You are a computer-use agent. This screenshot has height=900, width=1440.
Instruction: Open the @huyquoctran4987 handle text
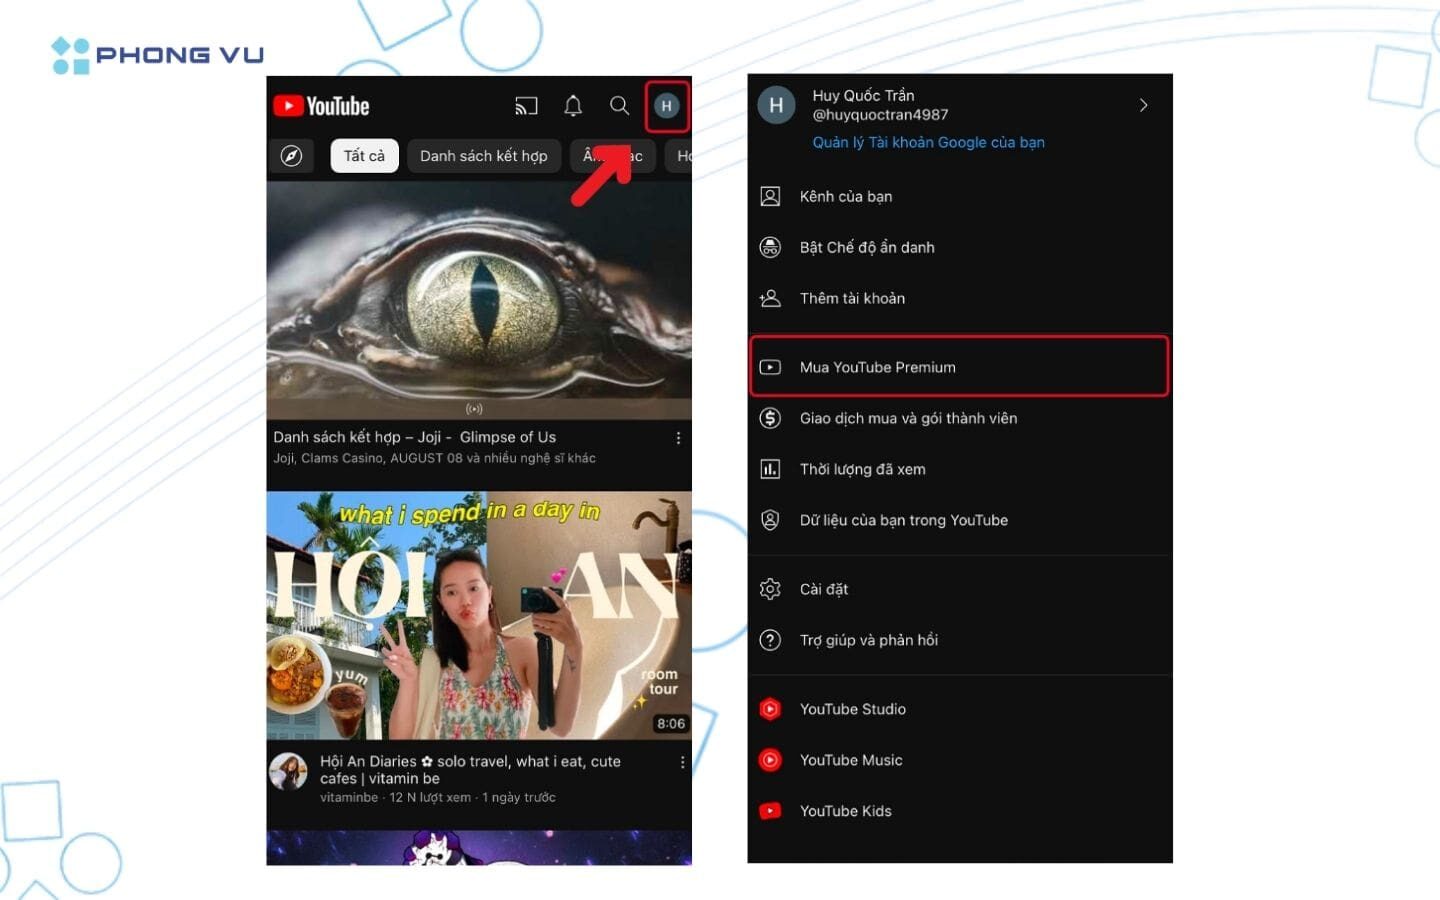point(880,115)
